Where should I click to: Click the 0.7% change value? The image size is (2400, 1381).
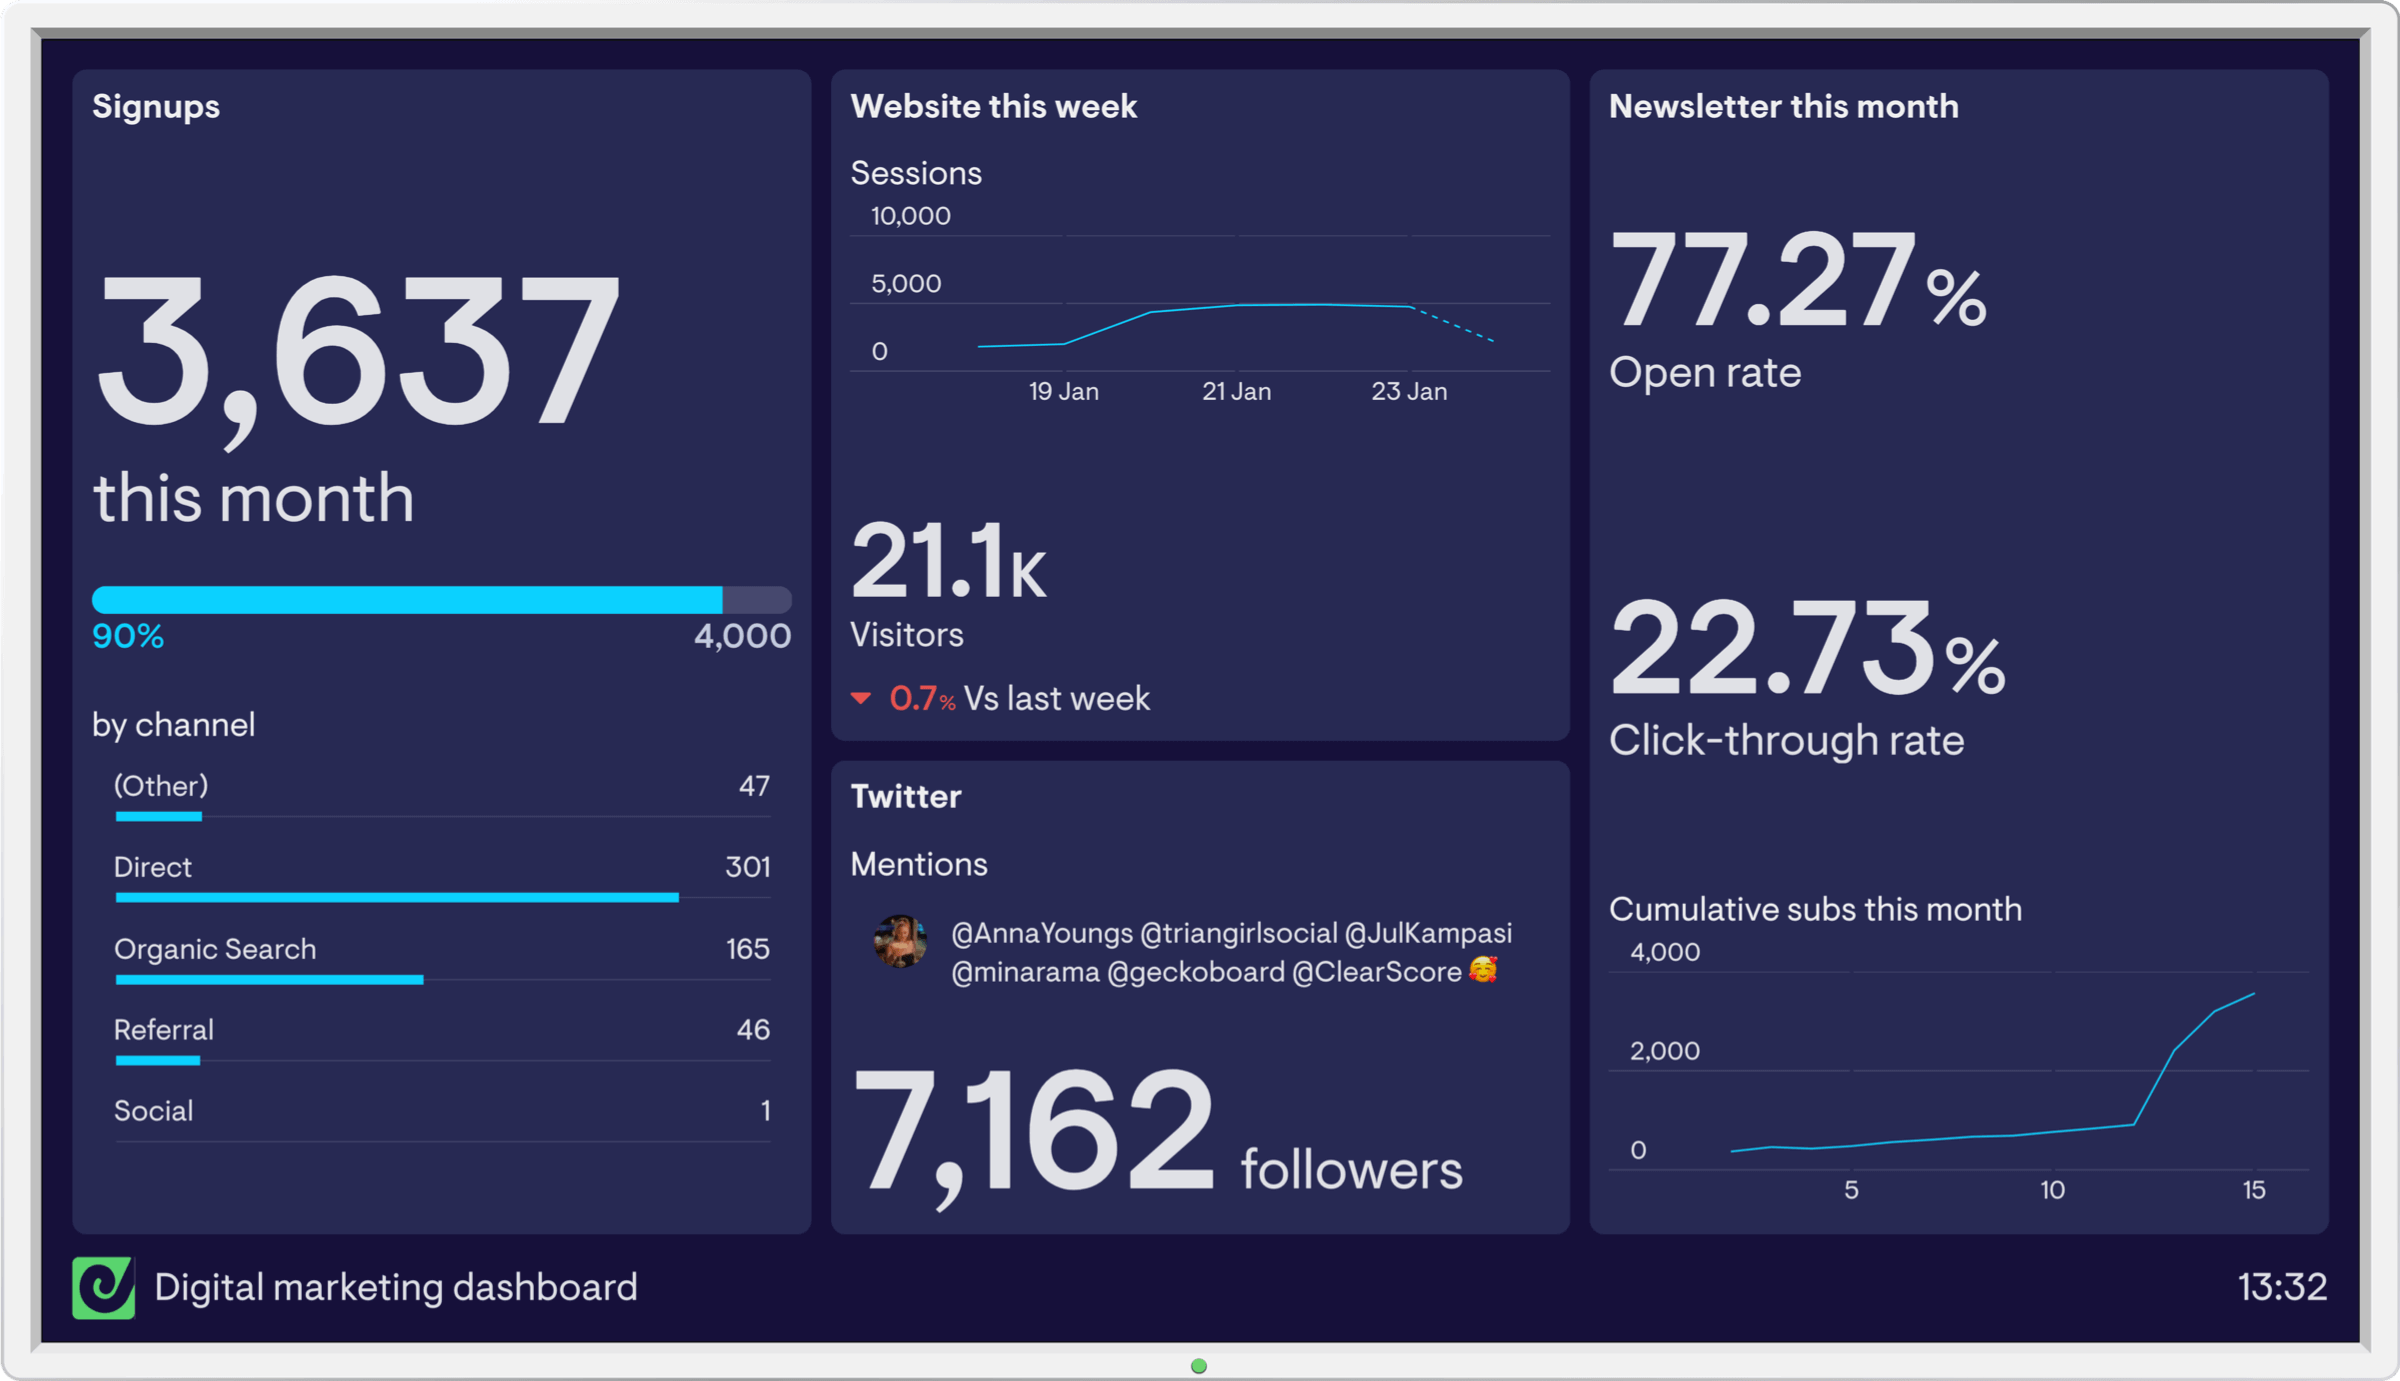[x=923, y=698]
